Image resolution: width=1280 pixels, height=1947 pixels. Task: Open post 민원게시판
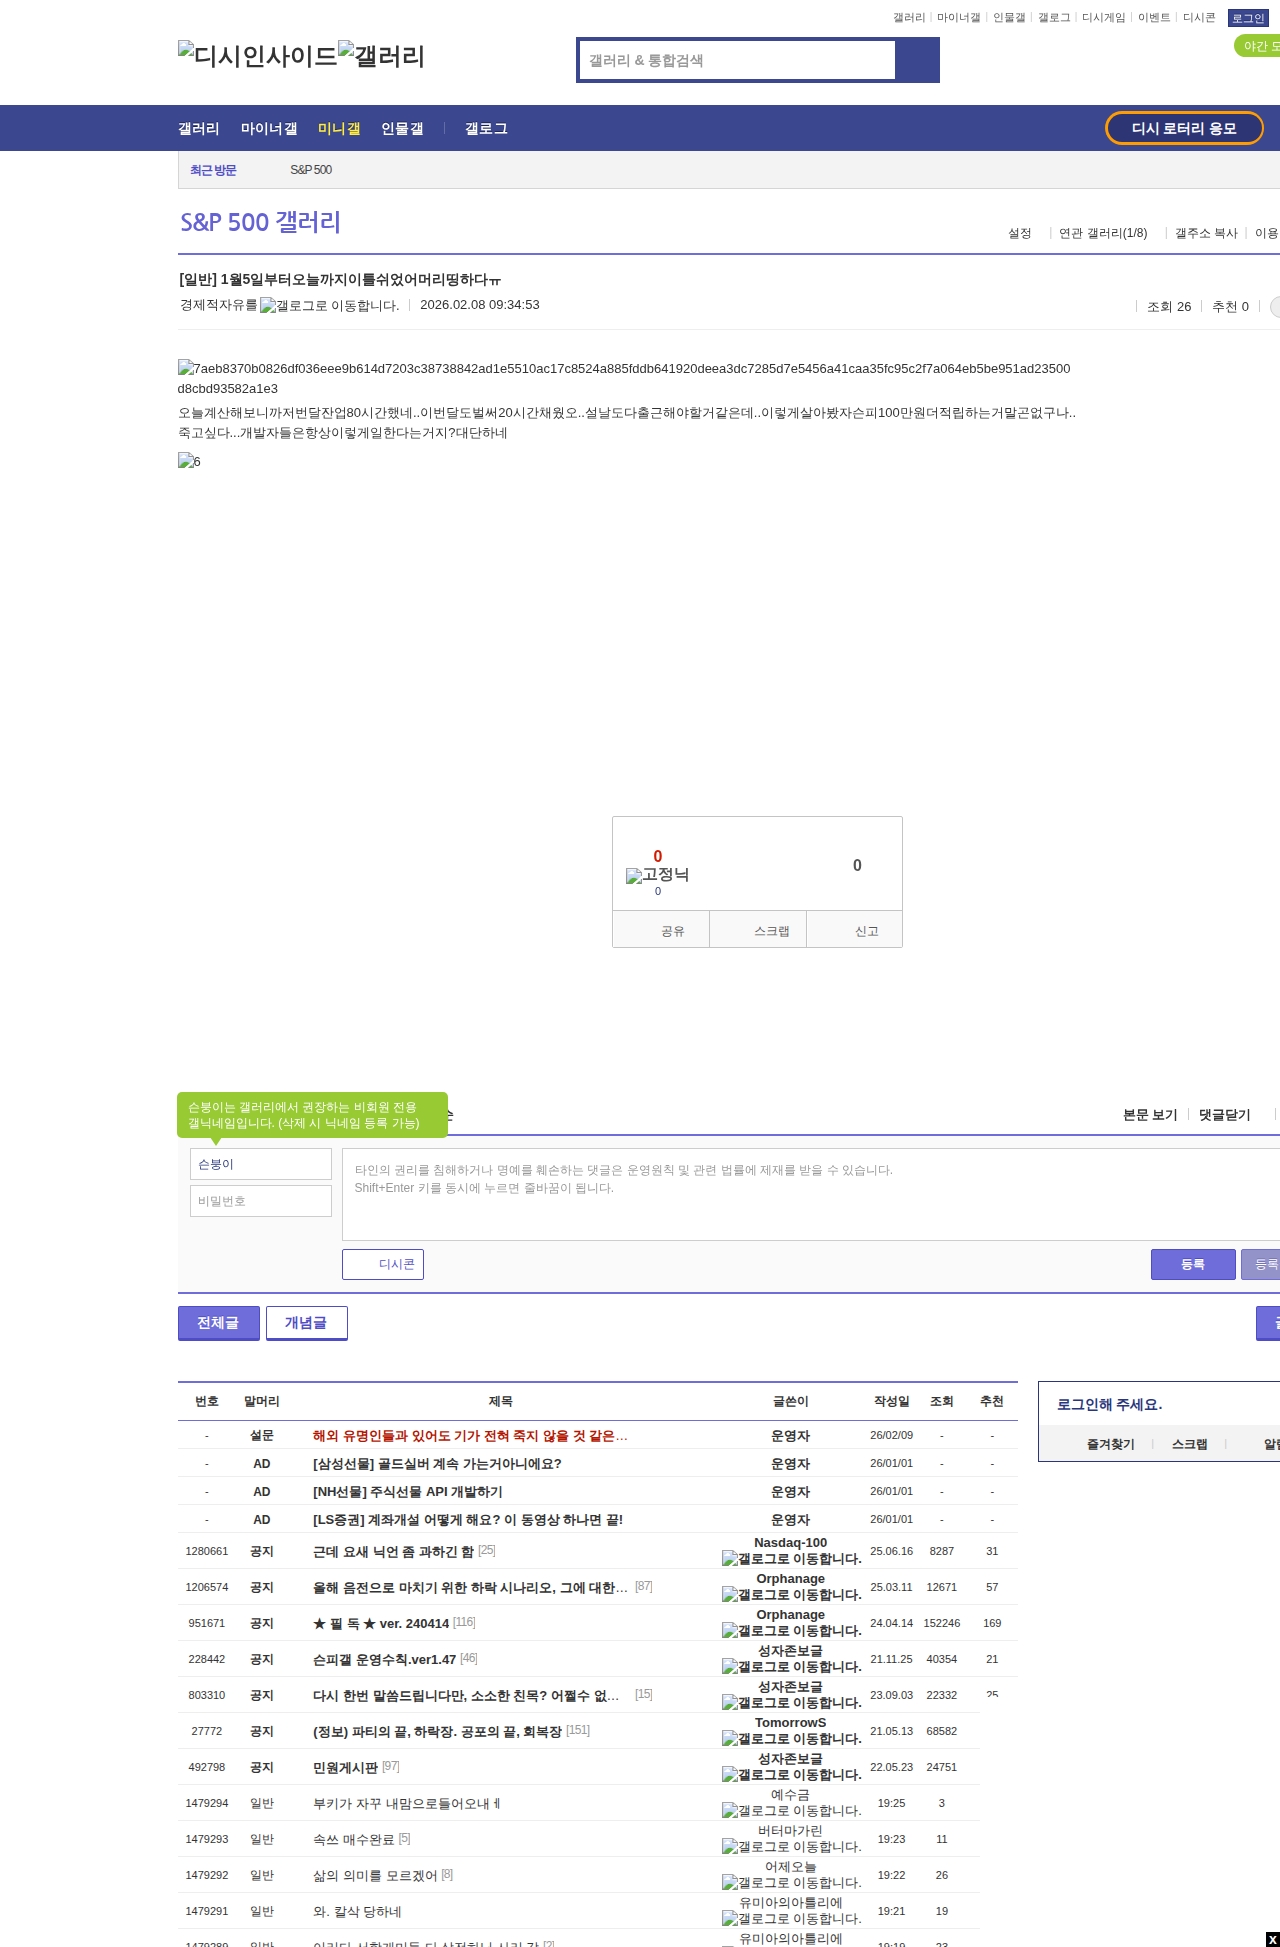pos(345,1767)
